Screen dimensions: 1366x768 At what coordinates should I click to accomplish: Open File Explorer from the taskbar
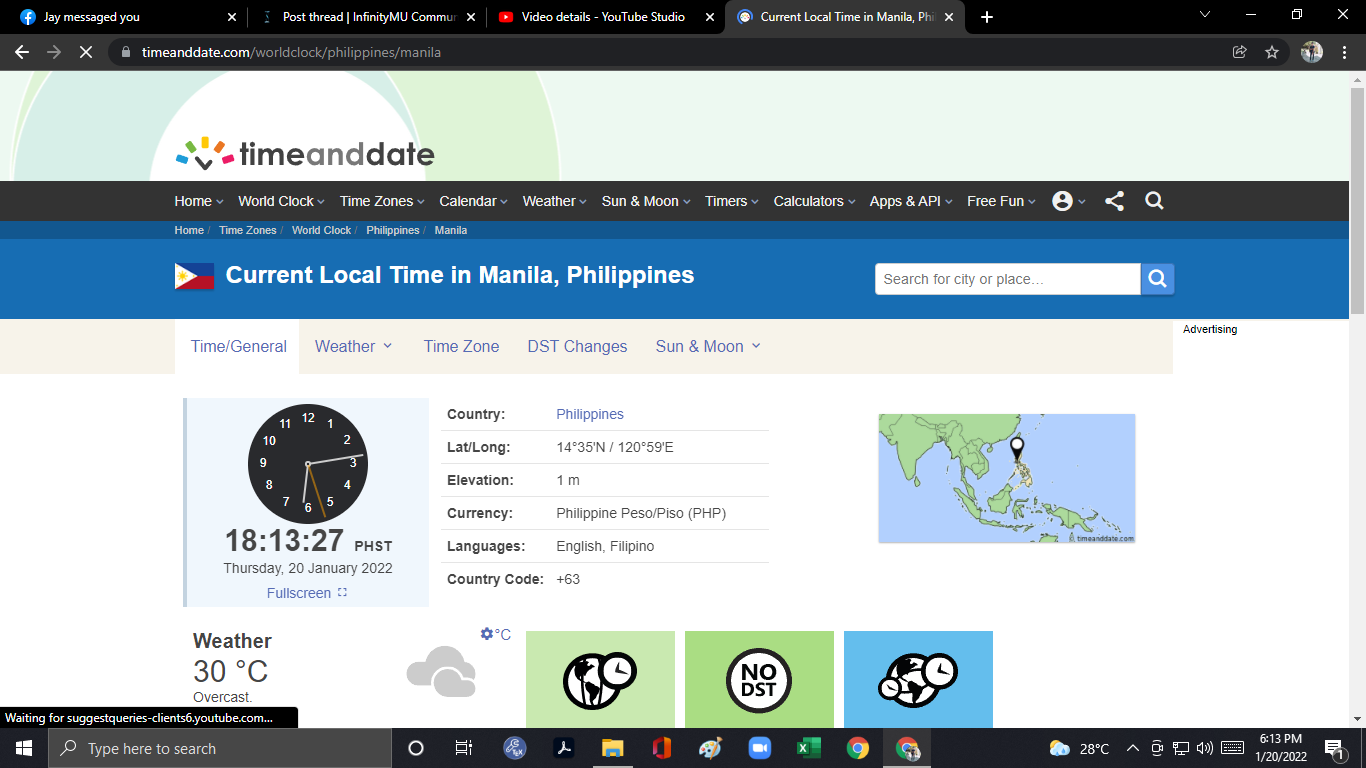point(612,748)
